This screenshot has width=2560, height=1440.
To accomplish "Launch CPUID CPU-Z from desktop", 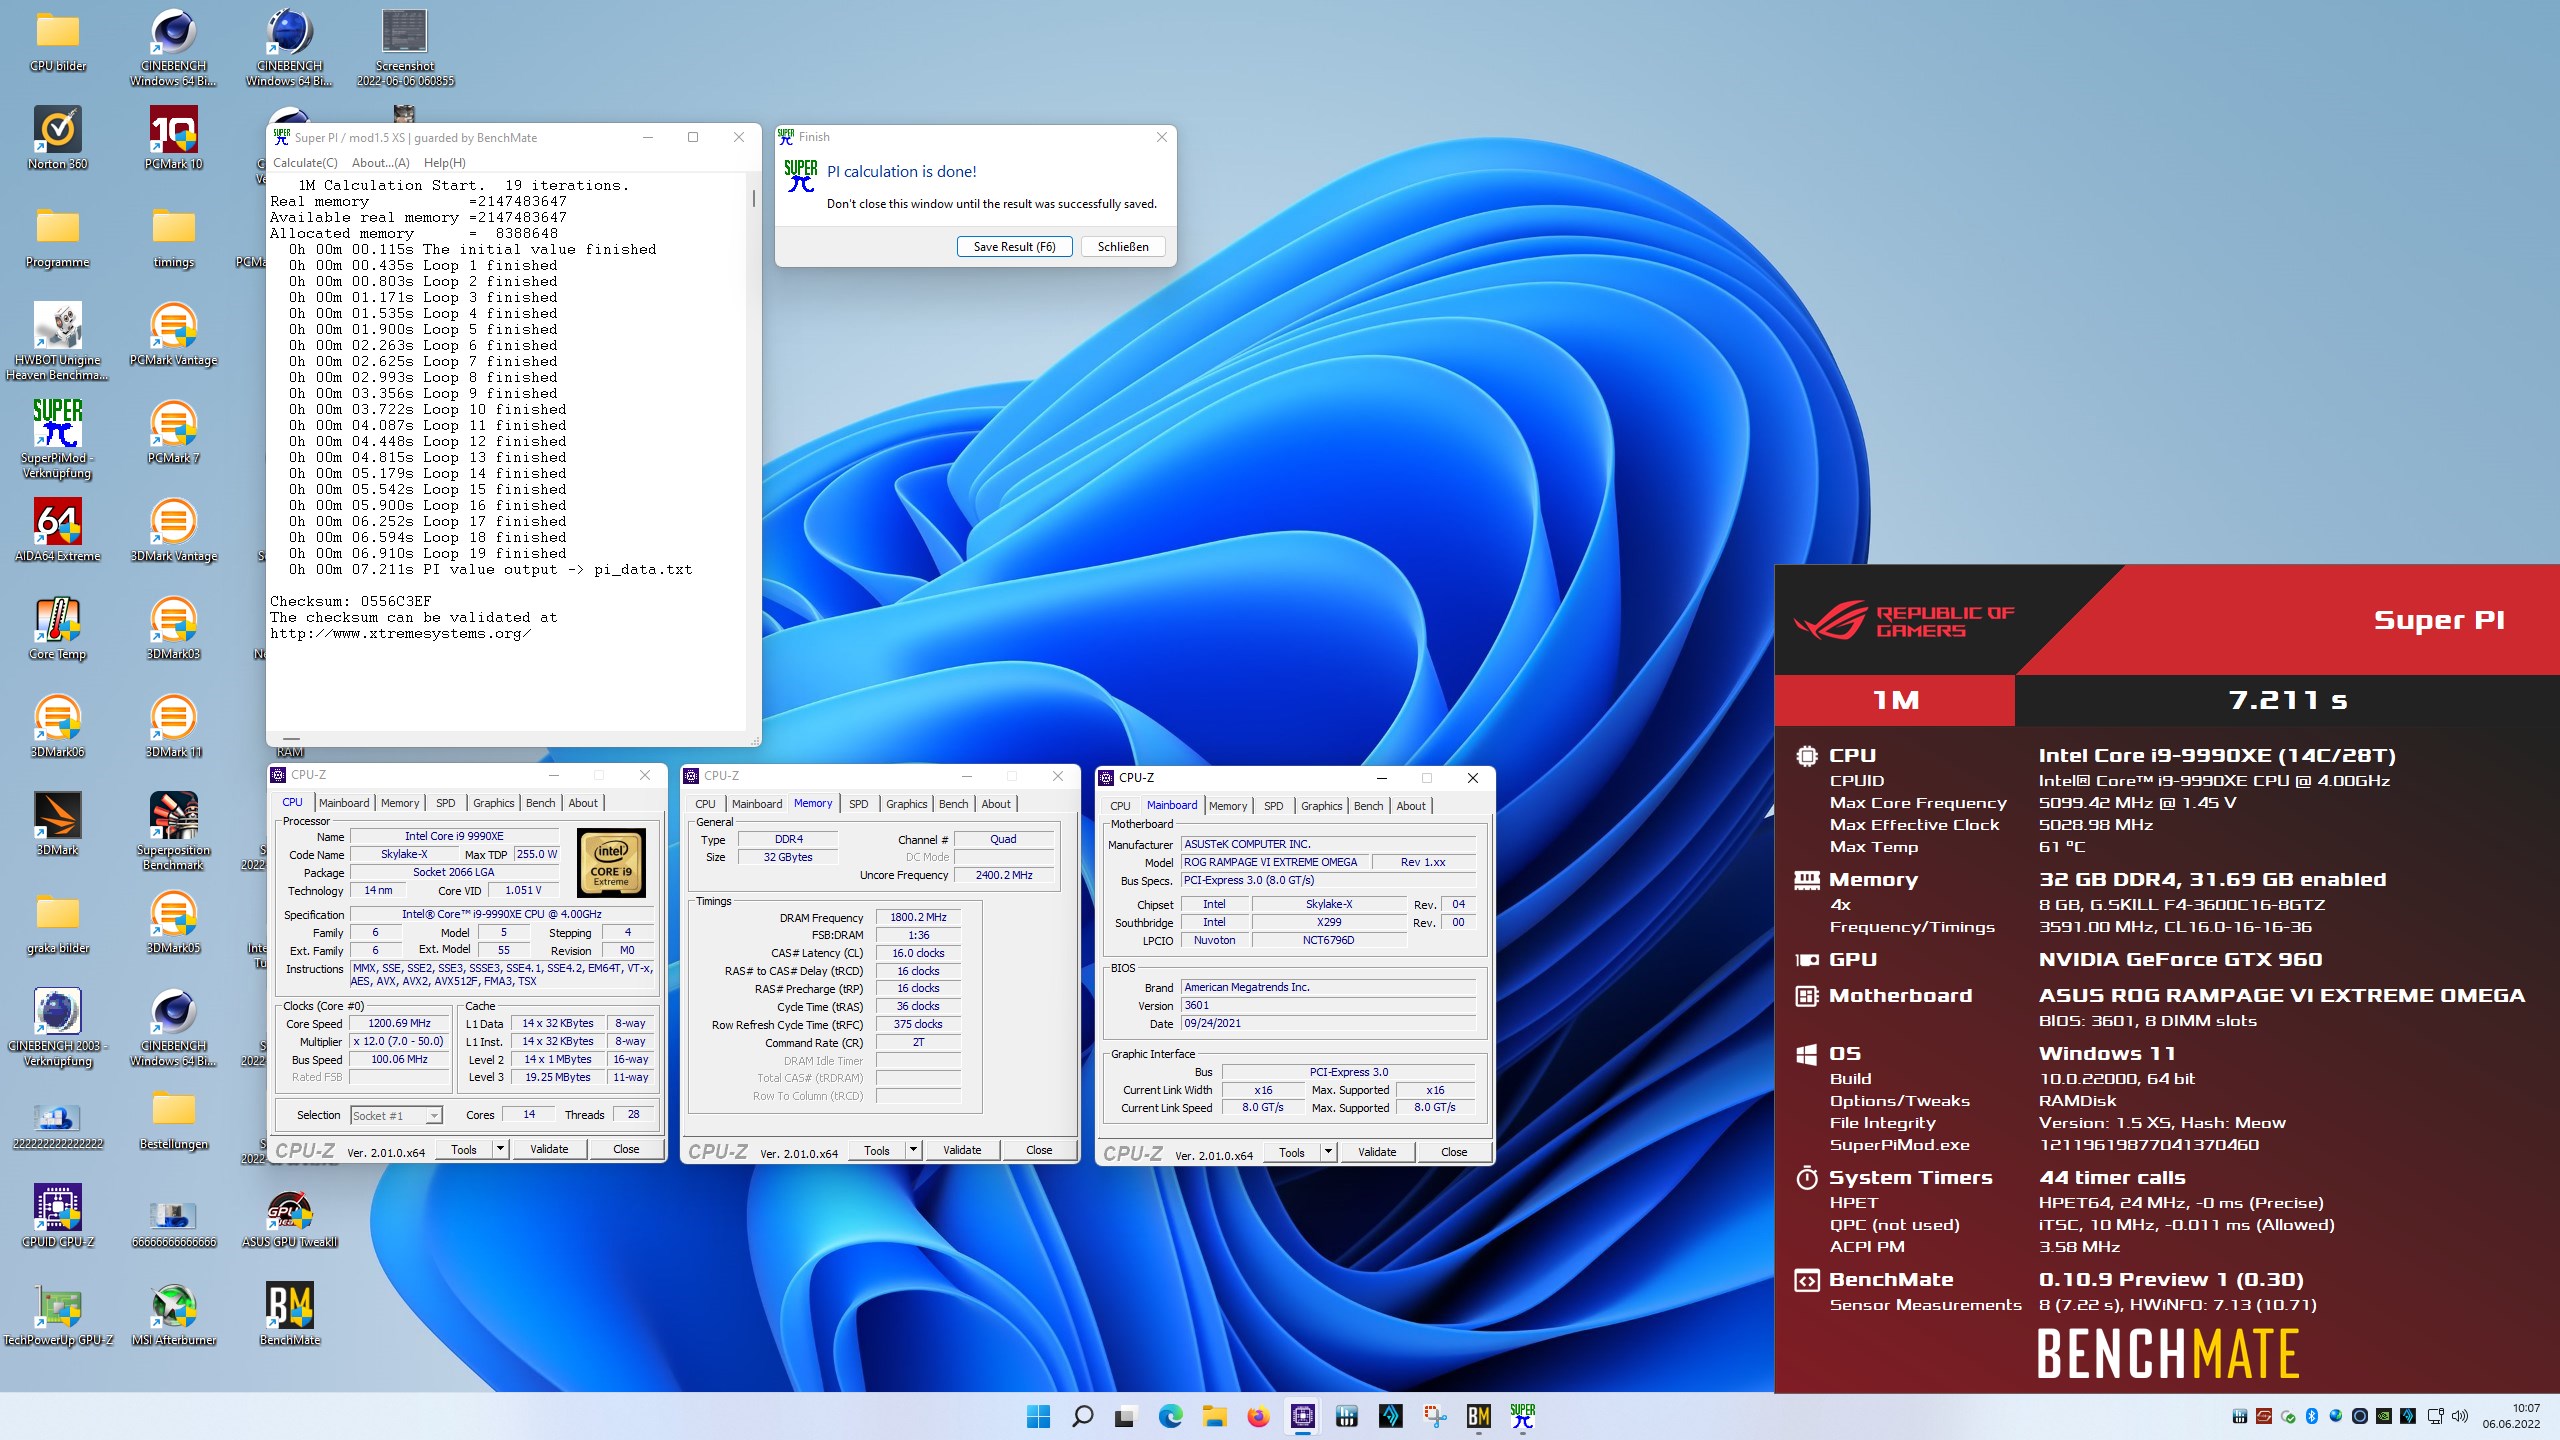I will tap(58, 1215).
